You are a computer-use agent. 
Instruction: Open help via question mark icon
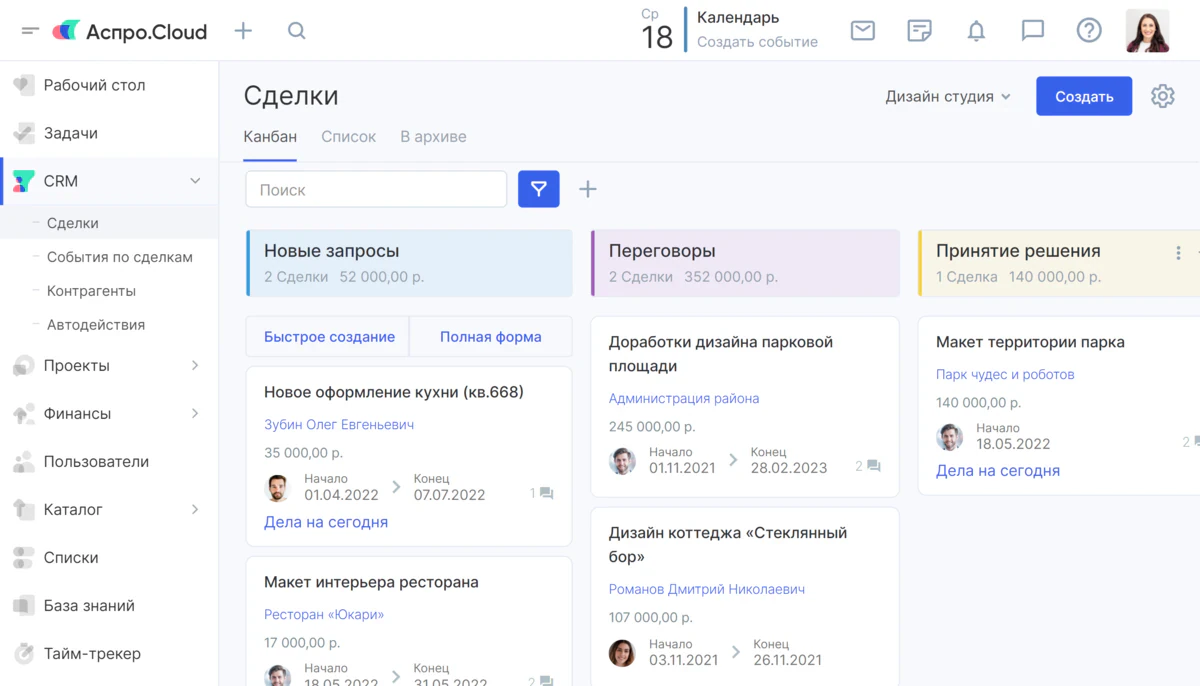1089,31
